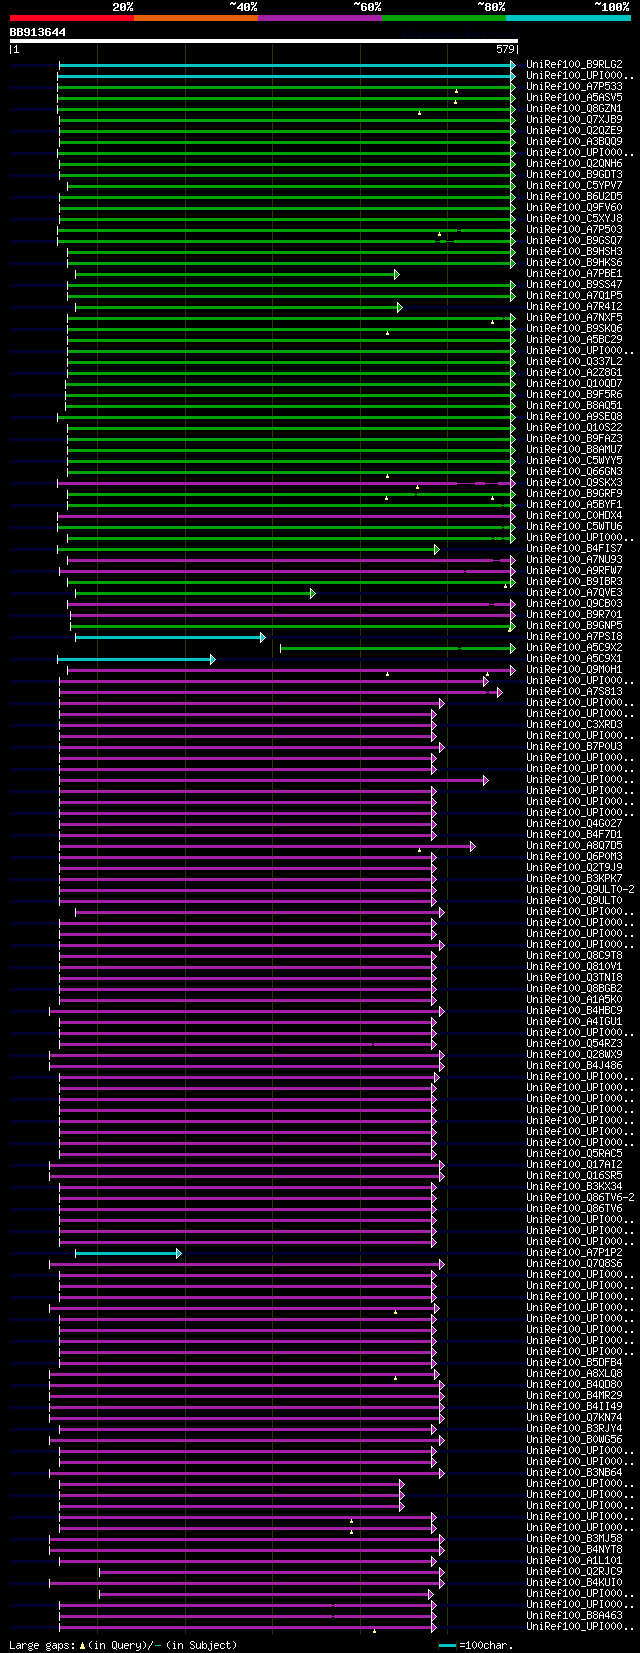Screen dimensions: 640x1653
Task: Click green alignment bar of B4FIS7
Action: pyautogui.click(x=248, y=549)
